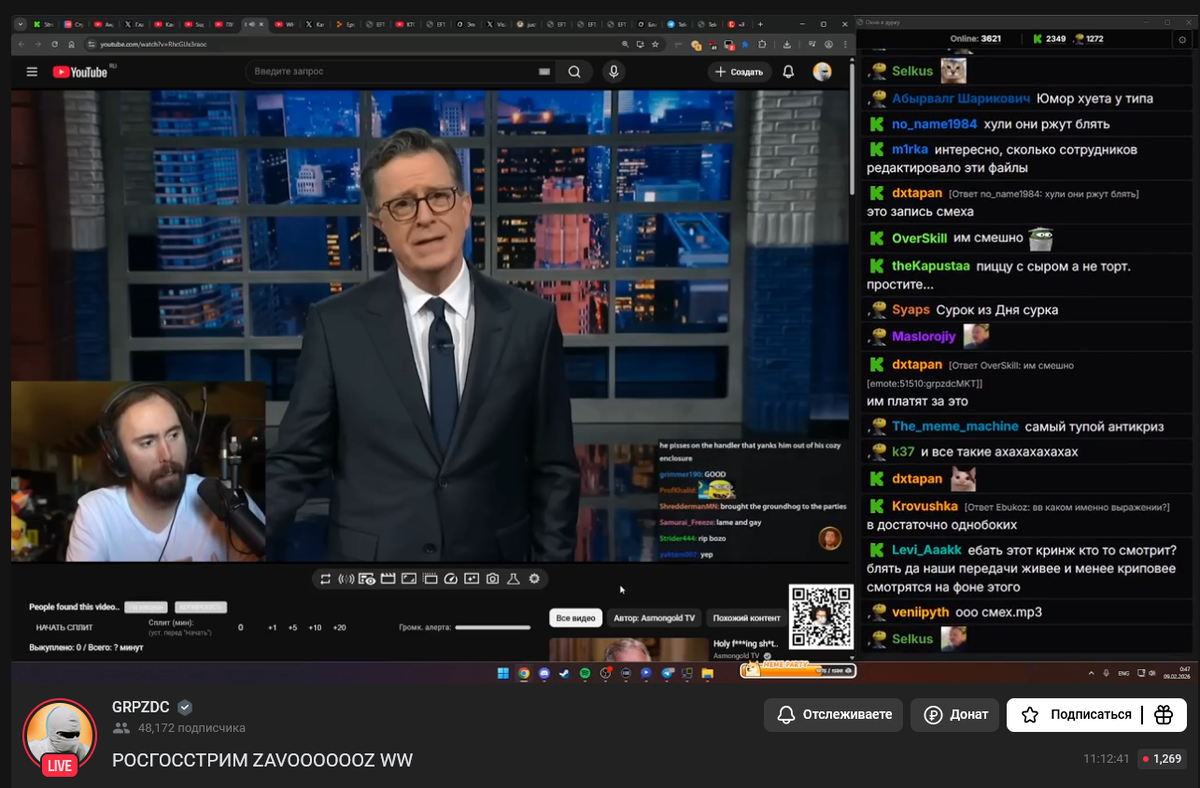Open the flask experiments icon

tap(513, 578)
